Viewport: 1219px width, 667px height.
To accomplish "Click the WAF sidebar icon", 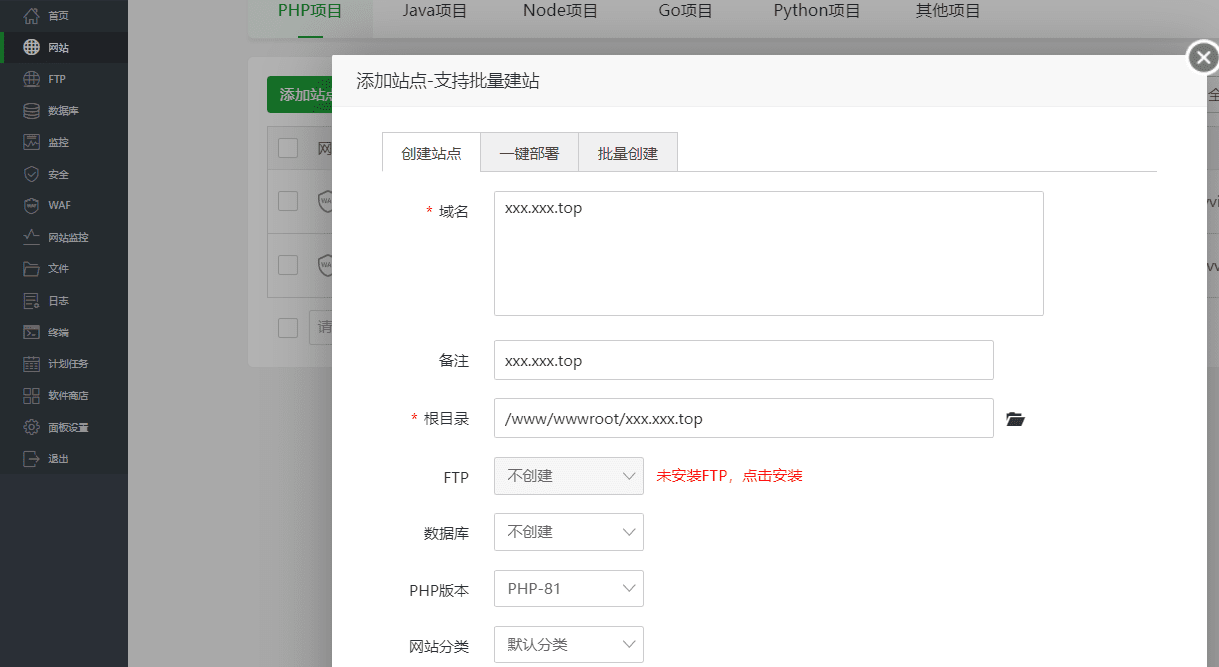I will click(31, 206).
